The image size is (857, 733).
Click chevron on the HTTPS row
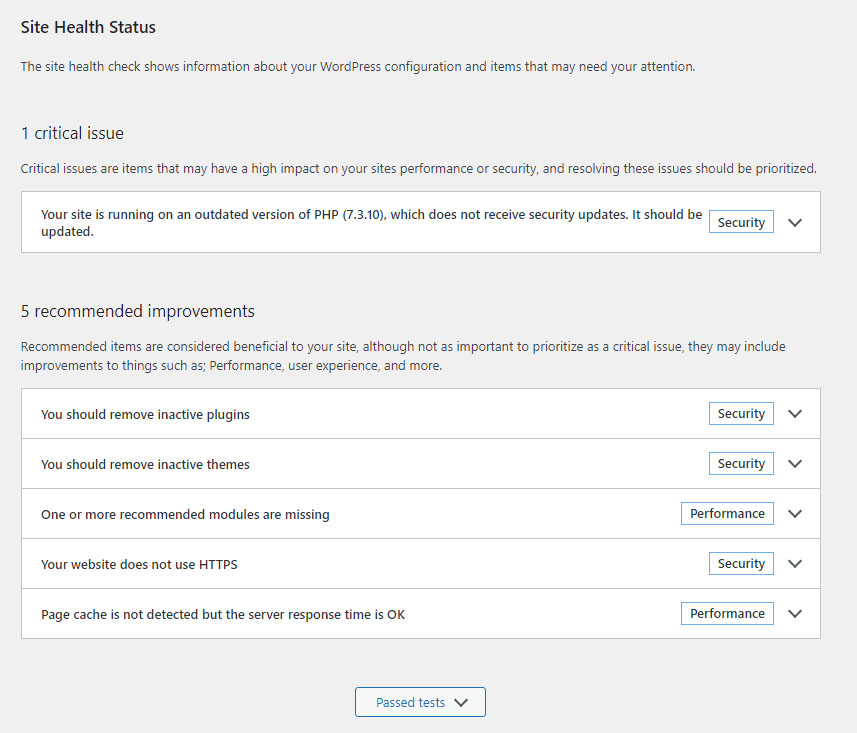click(795, 564)
